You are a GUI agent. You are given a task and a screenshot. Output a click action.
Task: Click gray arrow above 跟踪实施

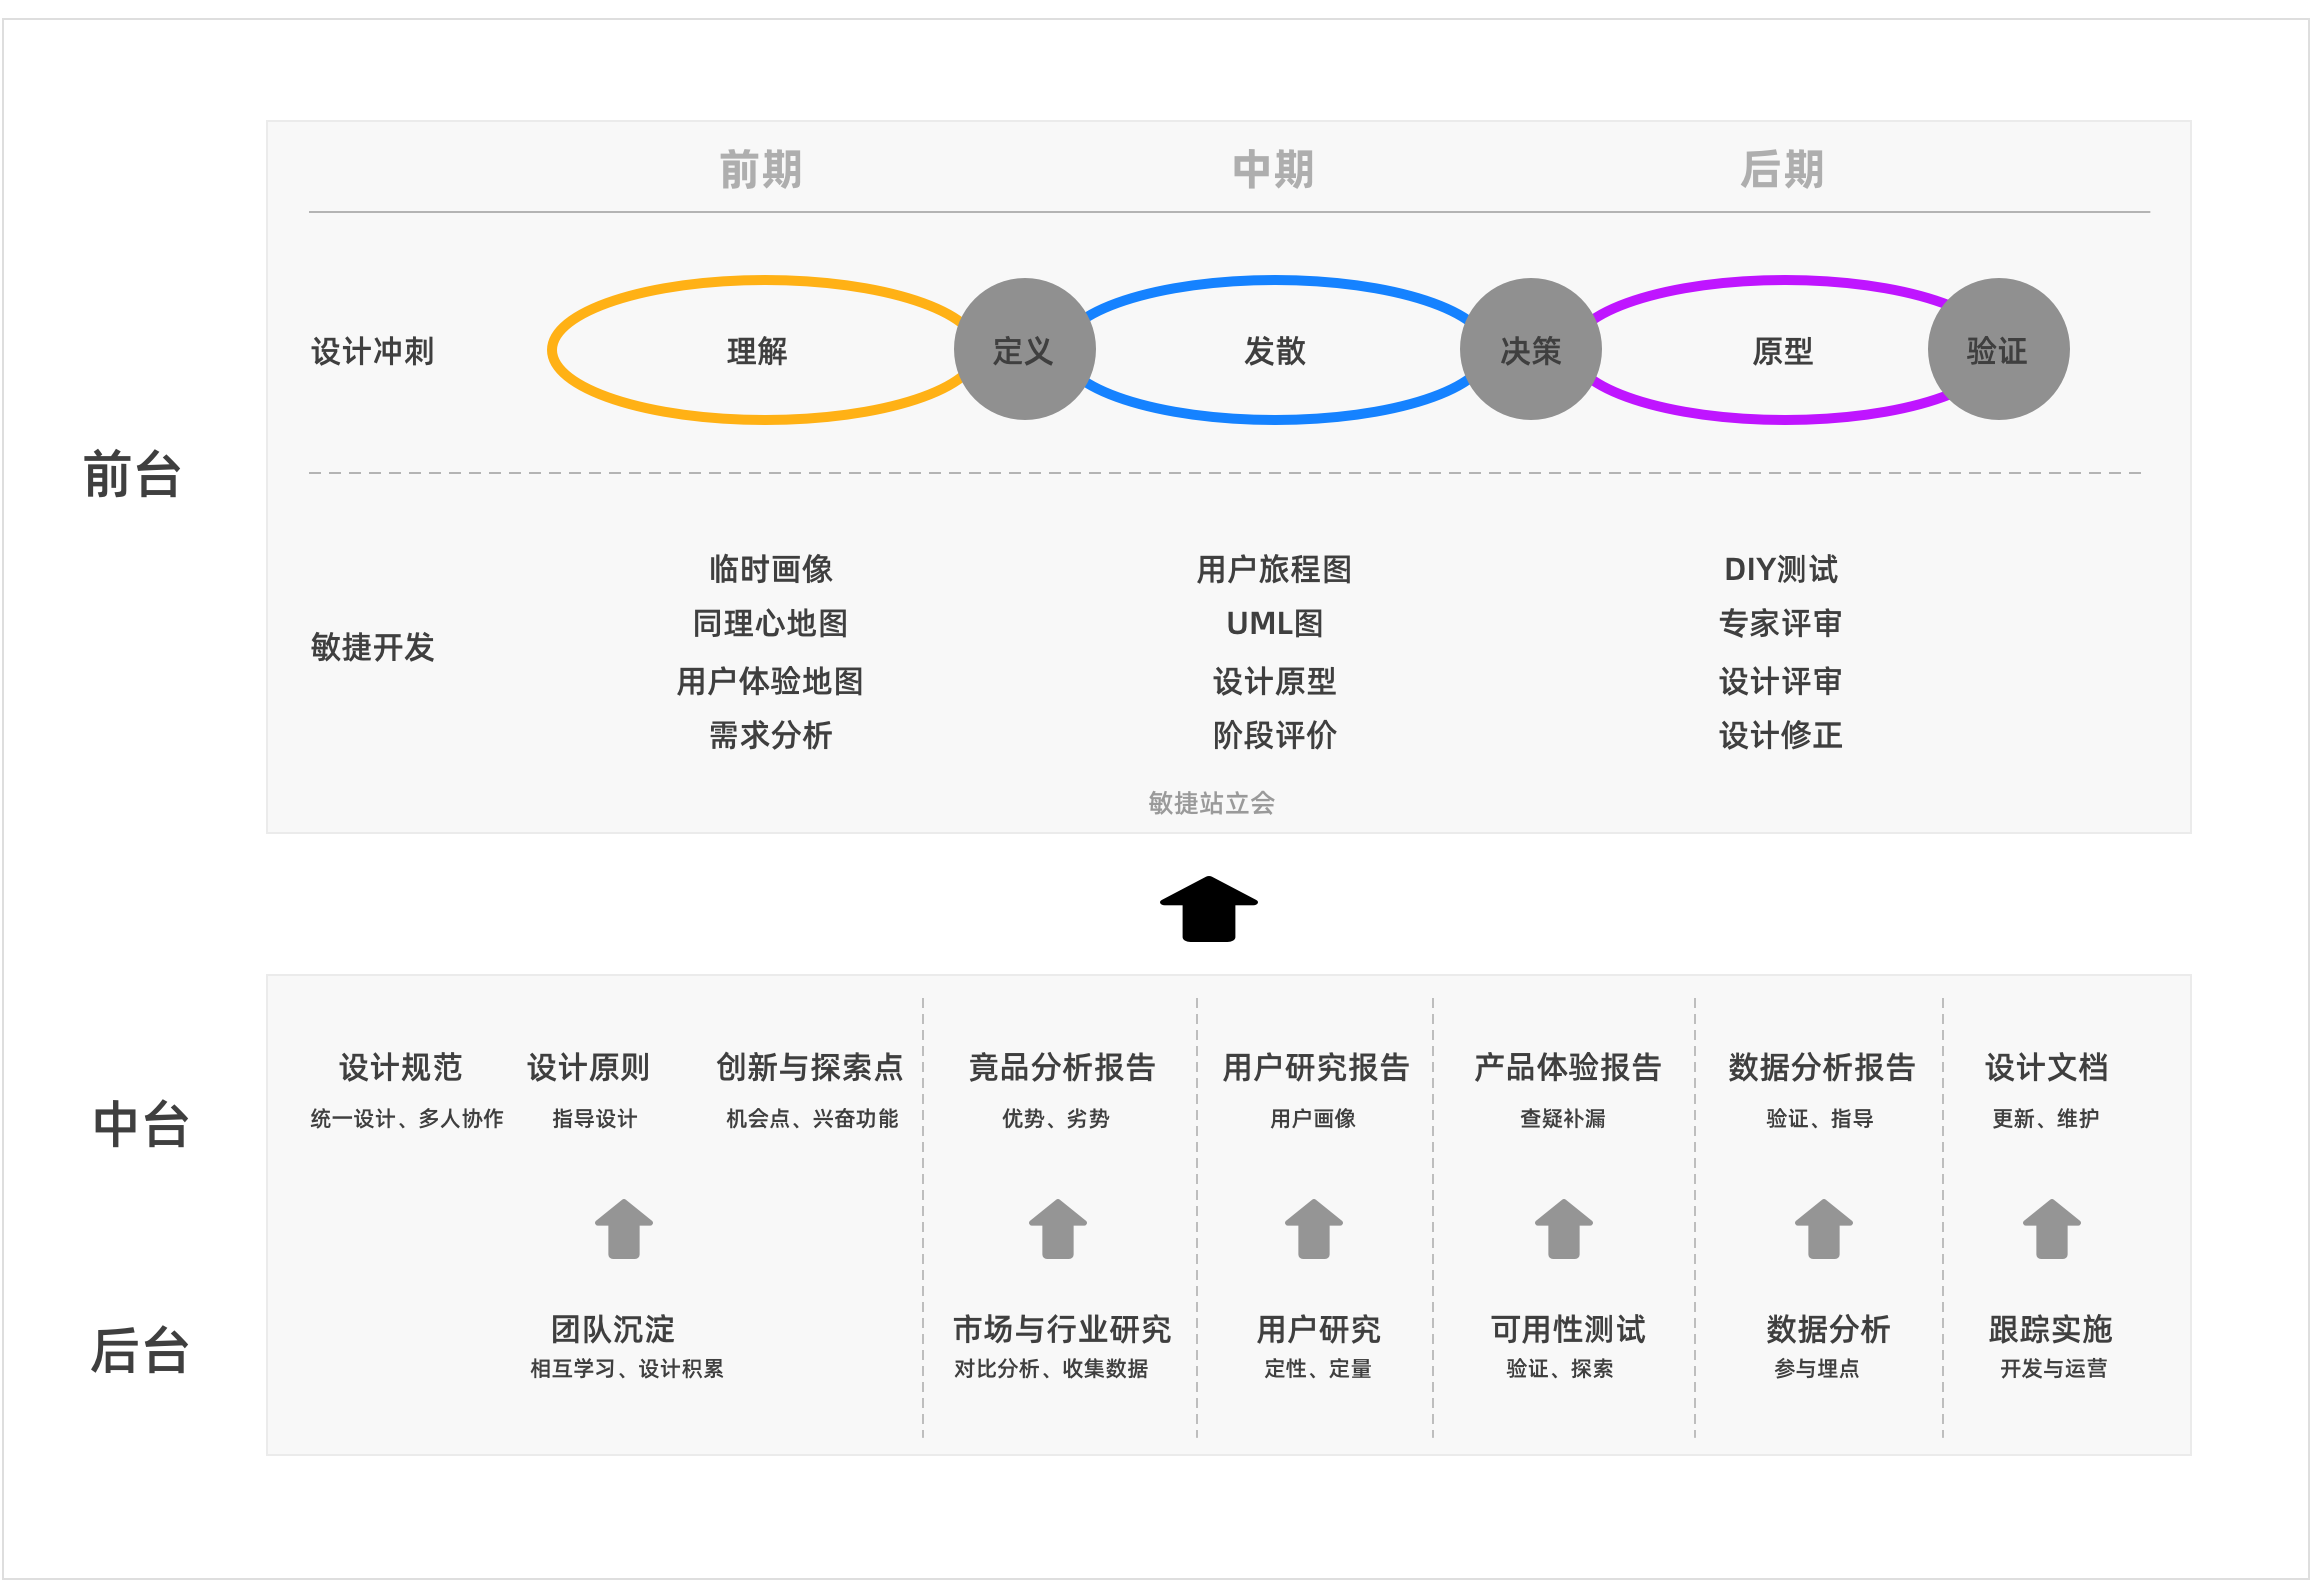2051,1228
